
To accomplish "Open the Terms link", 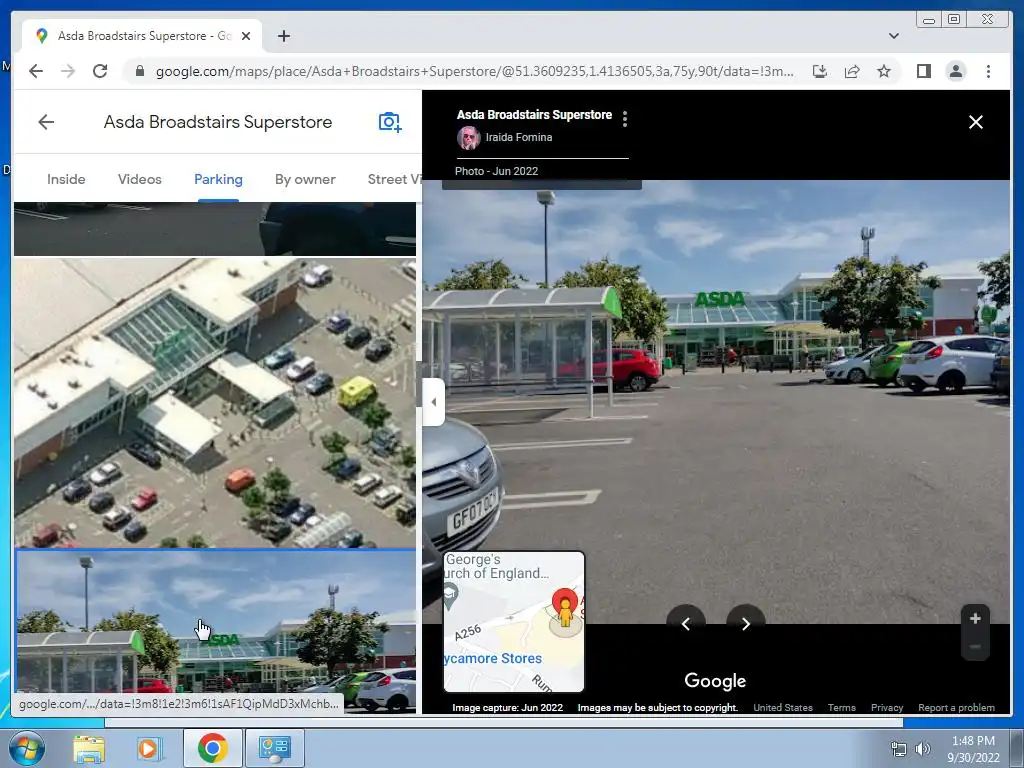I will point(842,707).
